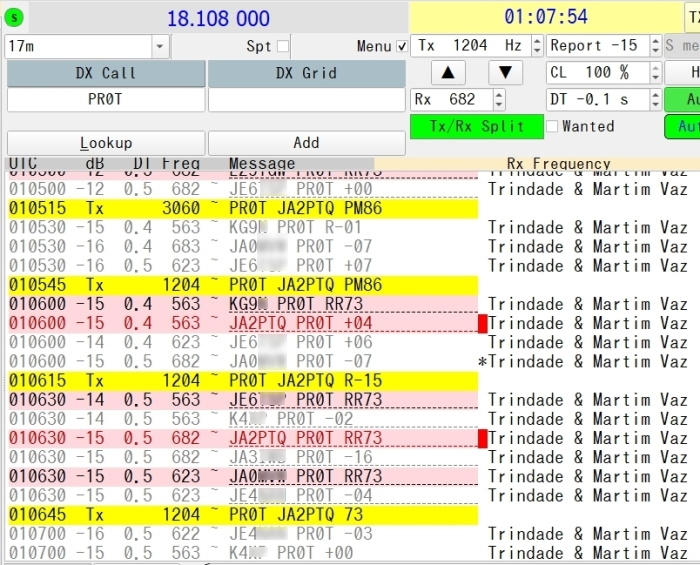The image size is (700, 565).
Task: Click the Message column header
Action: pyautogui.click(x=262, y=163)
